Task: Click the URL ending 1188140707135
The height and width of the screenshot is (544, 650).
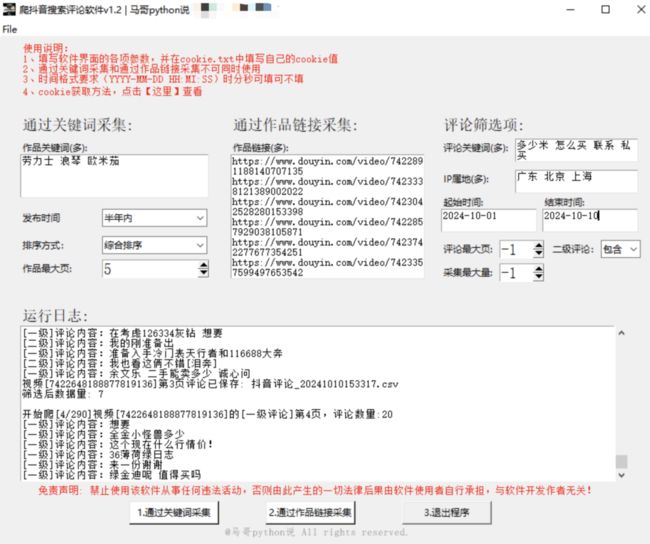Action: pyautogui.click(x=327, y=166)
